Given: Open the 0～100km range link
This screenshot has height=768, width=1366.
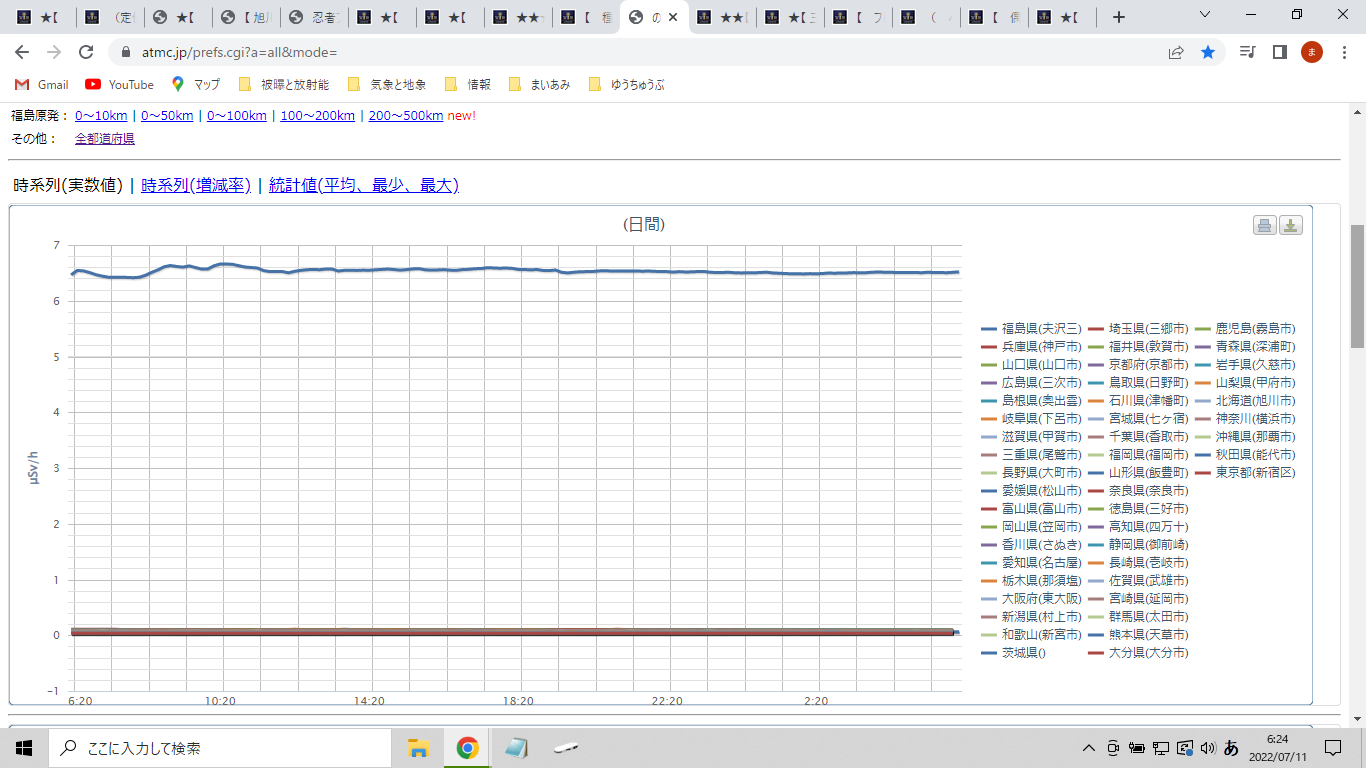Looking at the screenshot, I should click(237, 116).
